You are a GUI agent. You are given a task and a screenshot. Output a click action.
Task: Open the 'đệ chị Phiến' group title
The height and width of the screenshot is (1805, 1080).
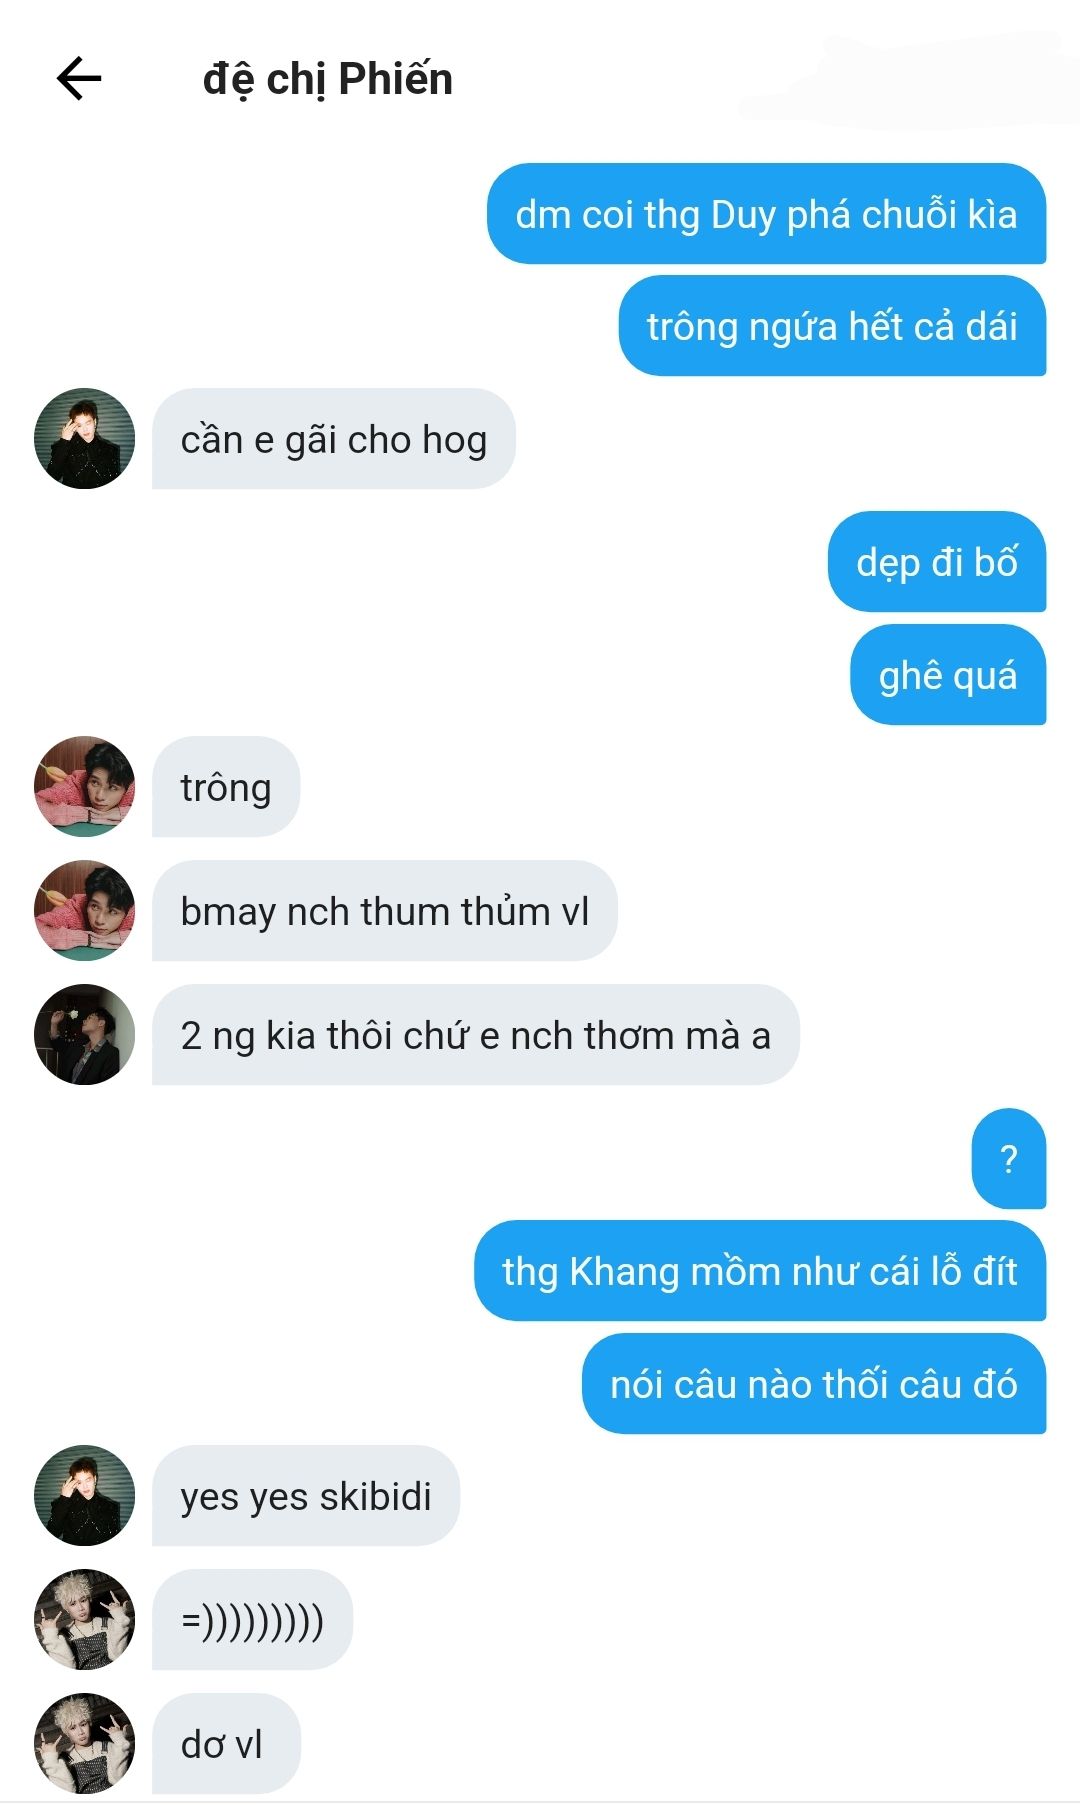327,79
